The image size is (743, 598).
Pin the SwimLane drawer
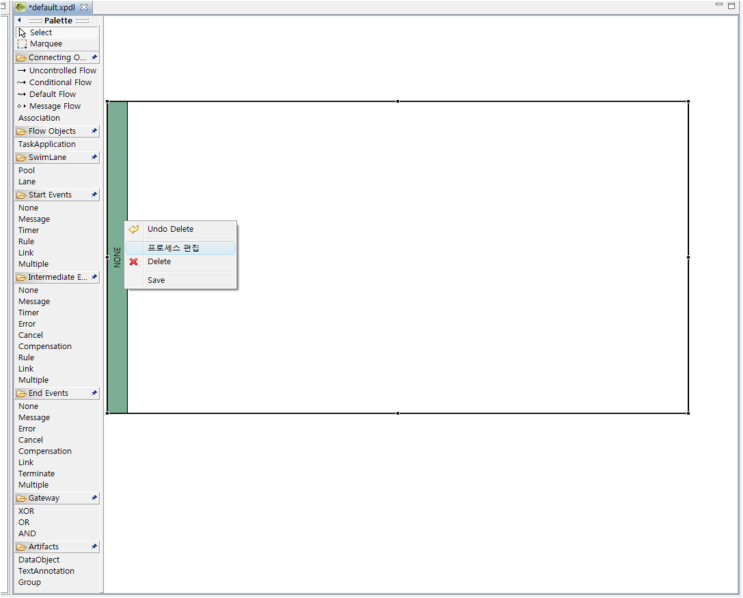(x=94, y=157)
